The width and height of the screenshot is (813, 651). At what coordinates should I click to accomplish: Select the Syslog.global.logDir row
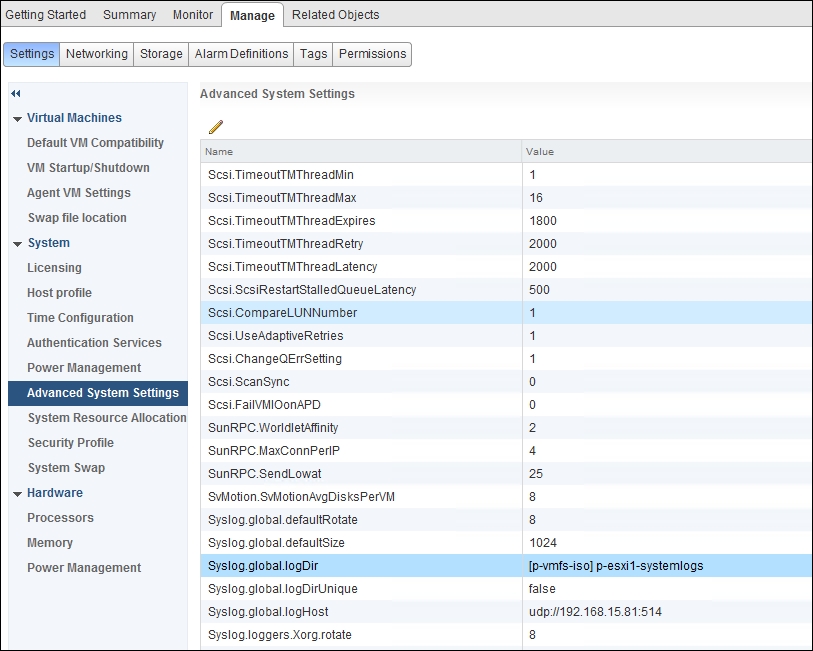click(x=507, y=565)
